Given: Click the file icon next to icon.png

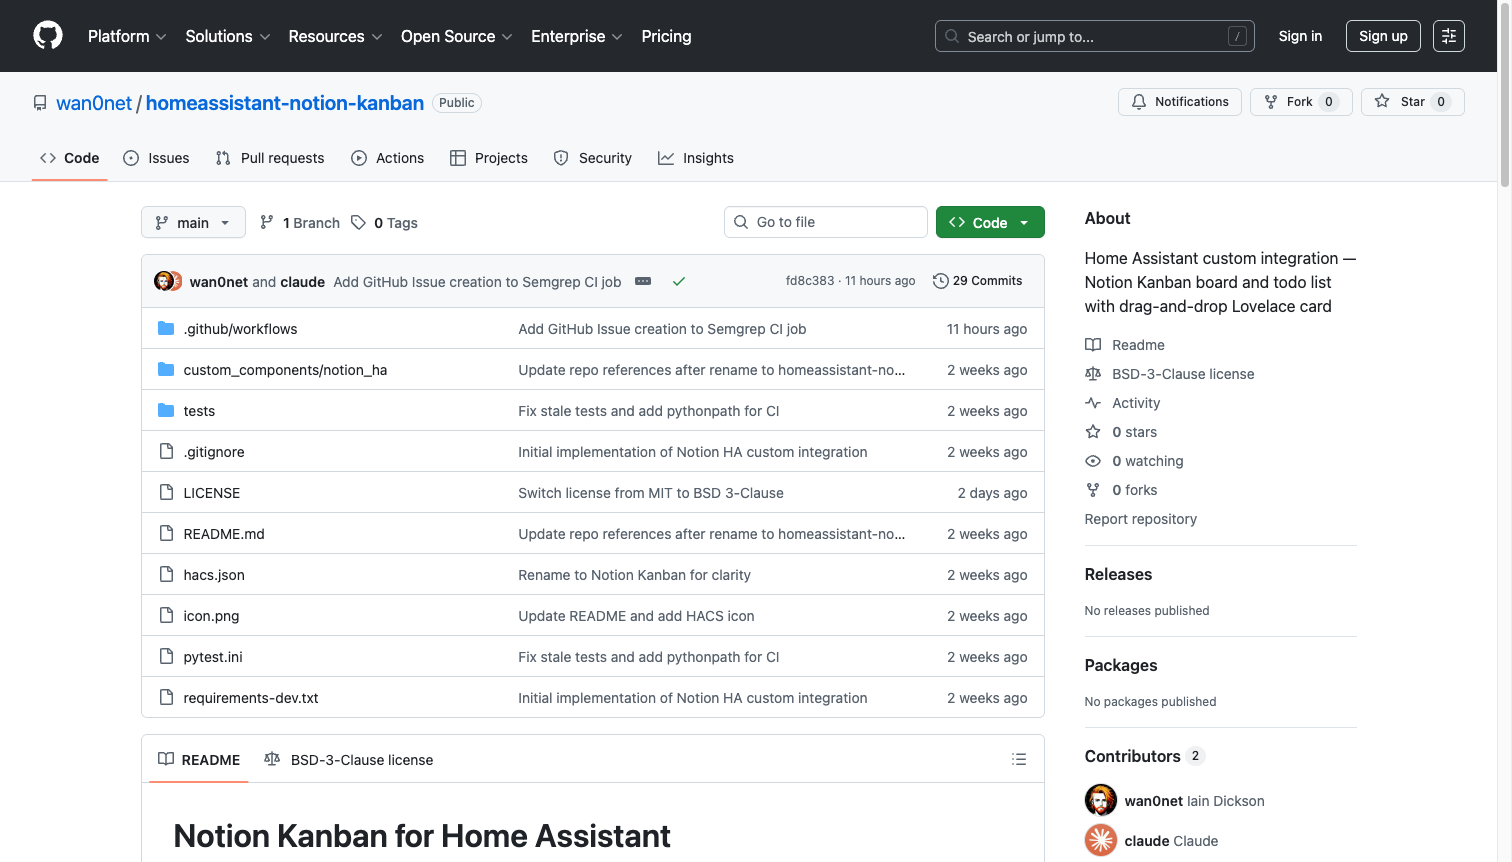Looking at the screenshot, I should point(166,615).
